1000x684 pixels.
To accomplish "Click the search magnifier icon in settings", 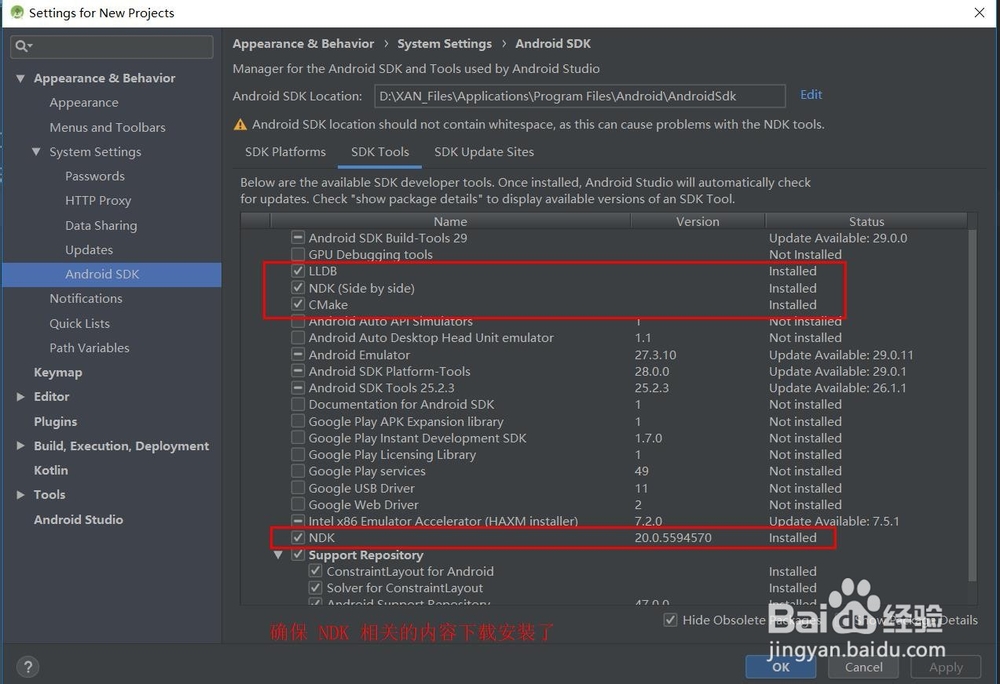I will [22, 46].
